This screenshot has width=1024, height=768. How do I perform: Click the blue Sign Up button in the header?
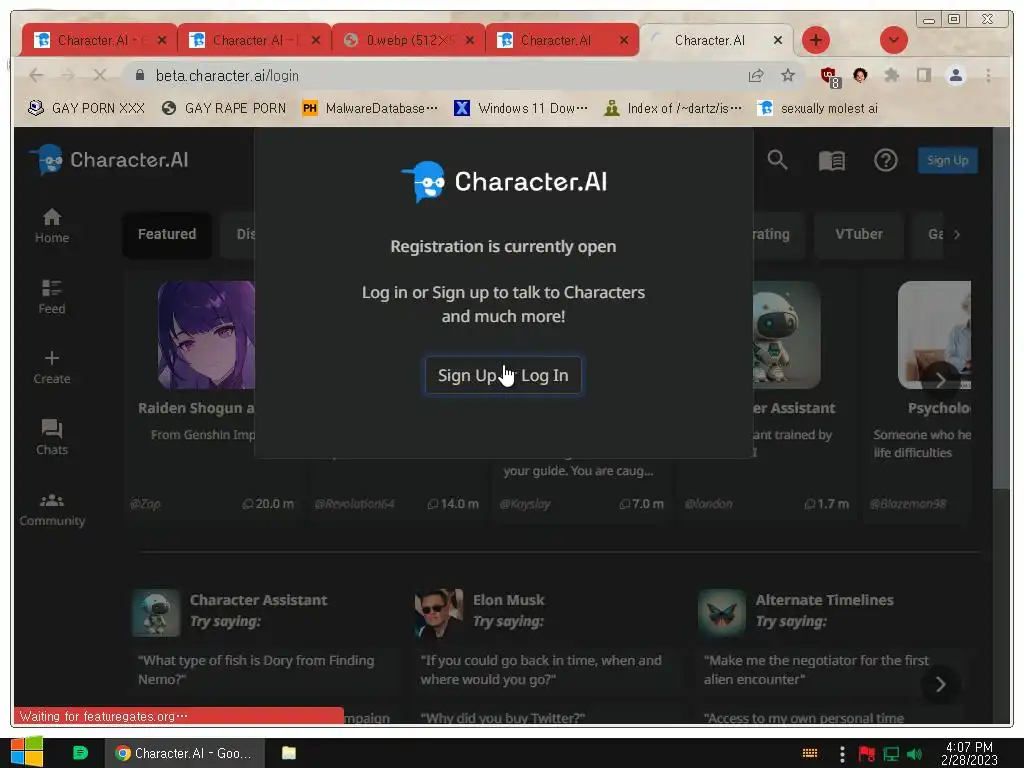coord(948,160)
